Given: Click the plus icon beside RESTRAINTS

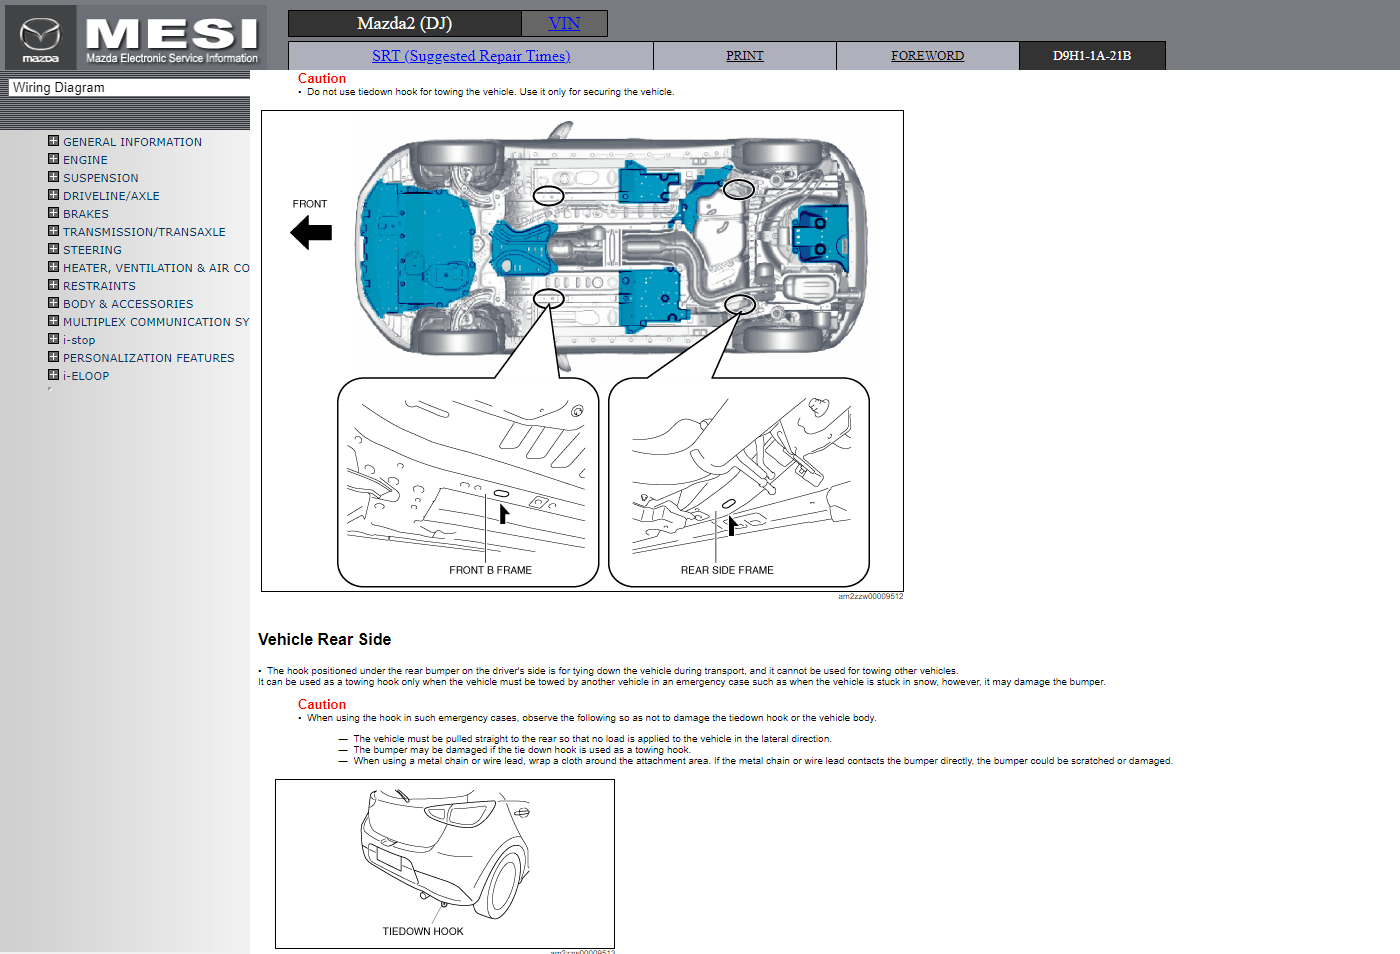Looking at the screenshot, I should tap(54, 285).
